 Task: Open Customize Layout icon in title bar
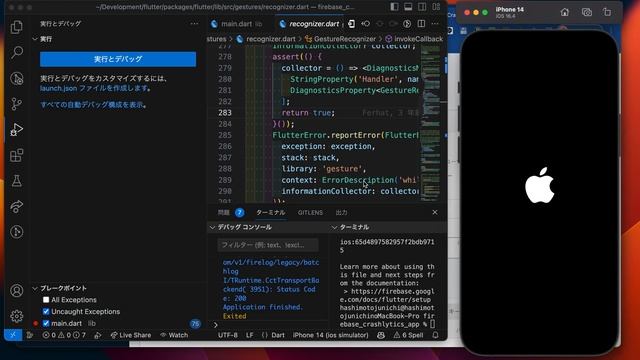[436, 7]
